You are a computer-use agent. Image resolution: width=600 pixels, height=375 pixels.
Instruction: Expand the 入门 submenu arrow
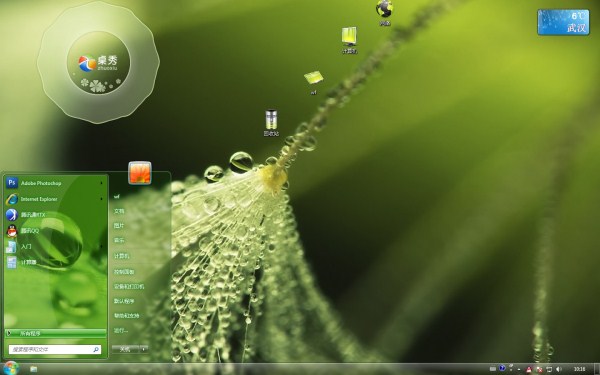tap(101, 247)
